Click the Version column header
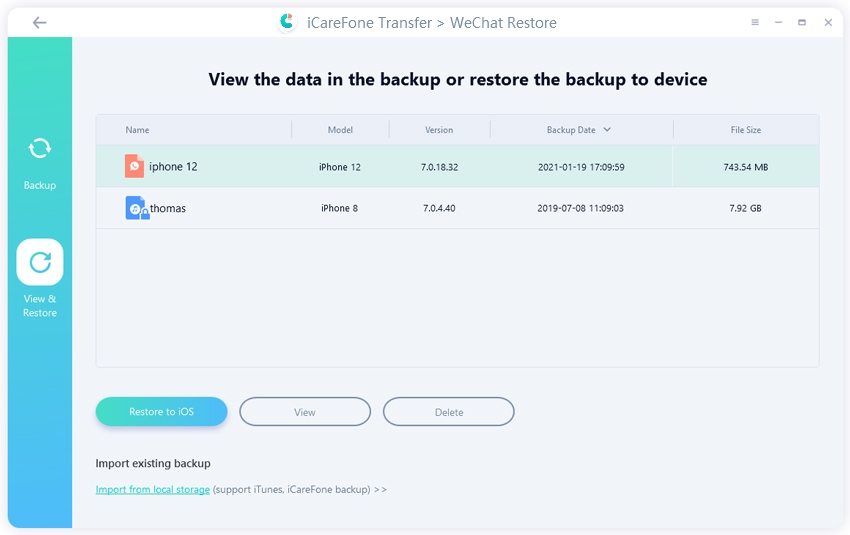 coord(439,130)
